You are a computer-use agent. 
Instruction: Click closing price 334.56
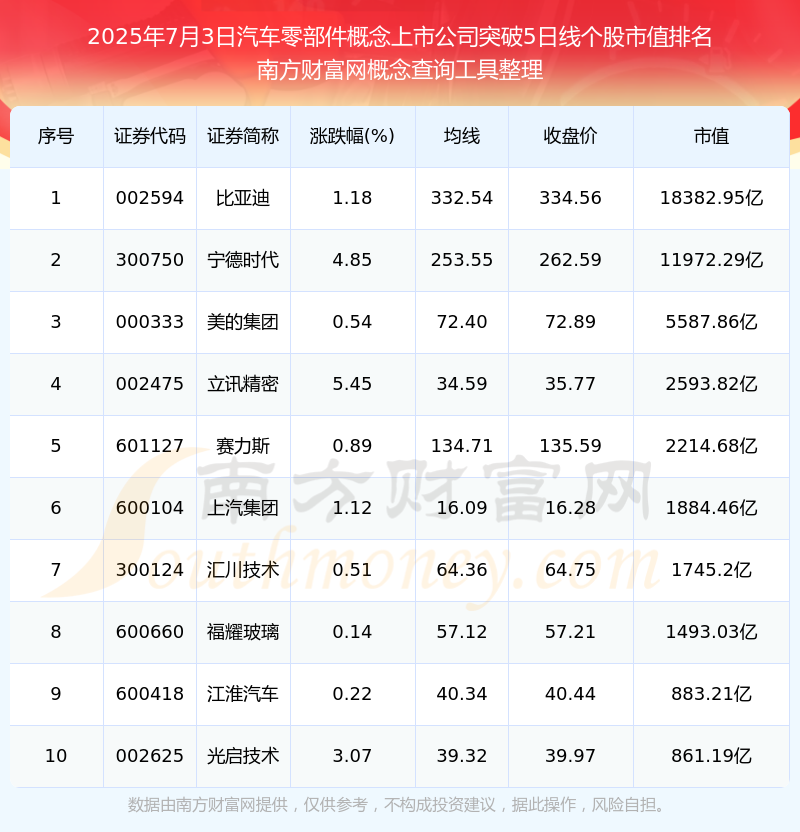point(570,198)
